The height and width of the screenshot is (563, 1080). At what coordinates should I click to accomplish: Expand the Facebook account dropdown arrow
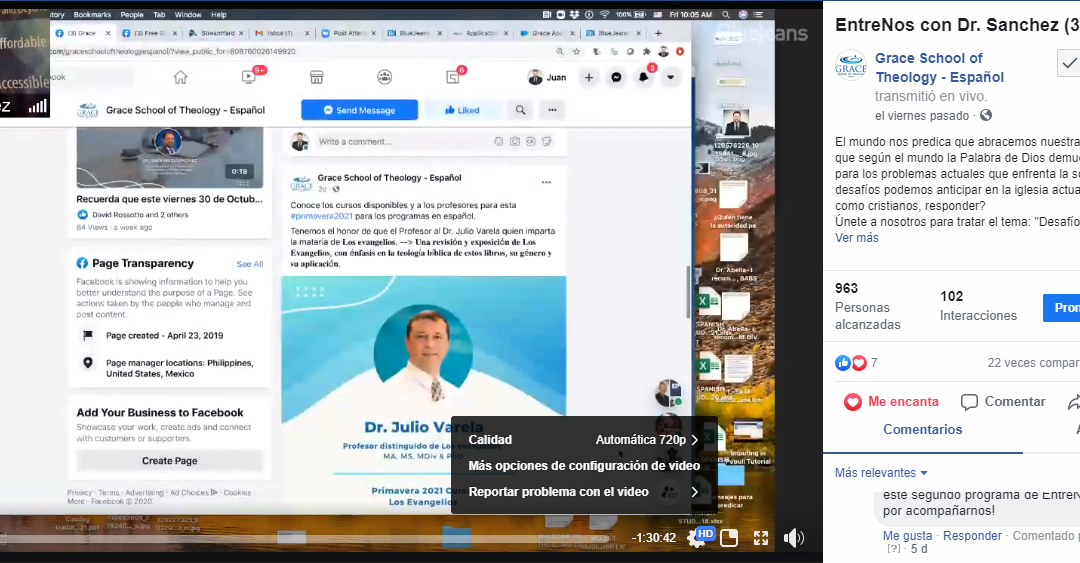coord(670,77)
